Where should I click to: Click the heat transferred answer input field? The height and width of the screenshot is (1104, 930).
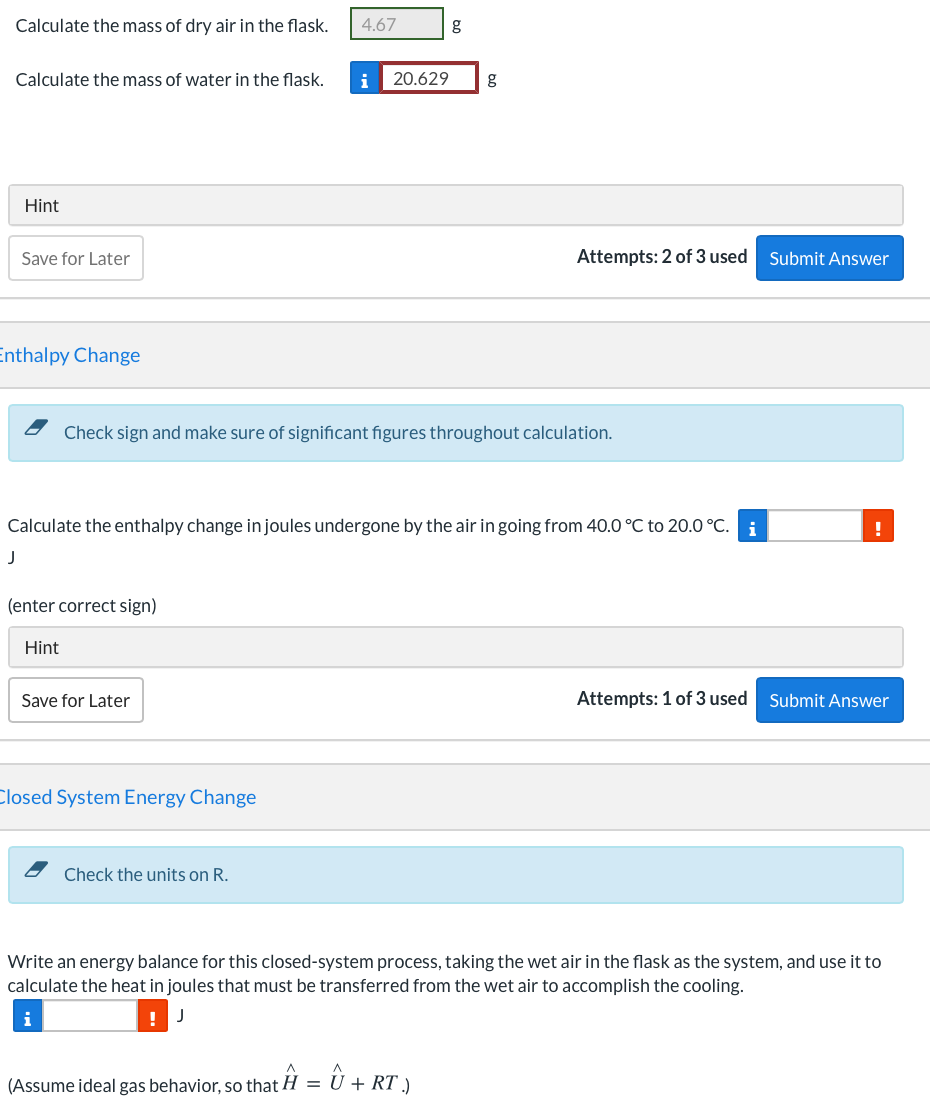90,1015
